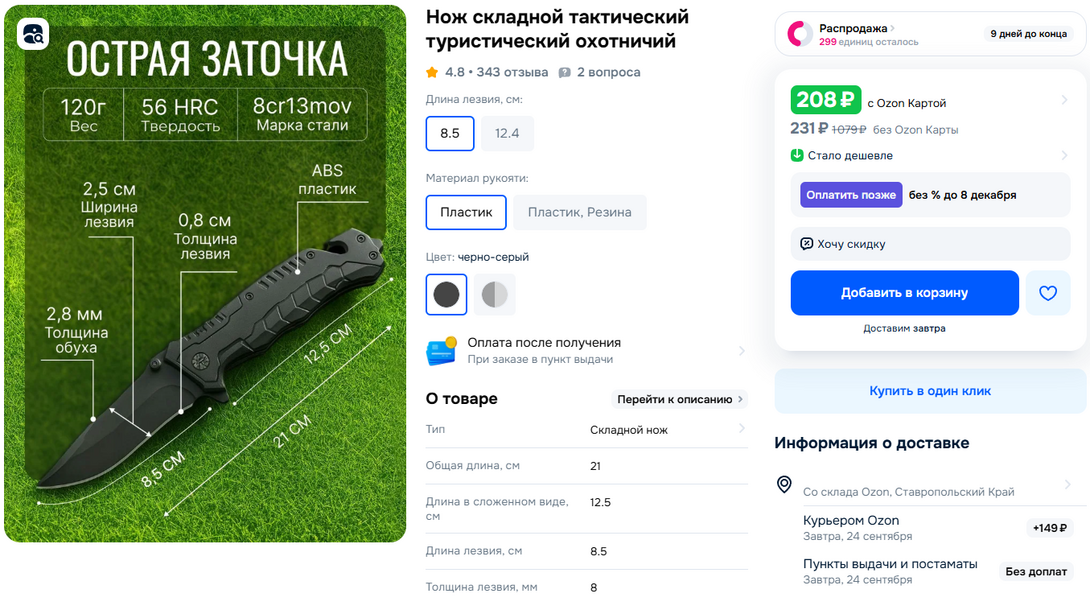Image resolution: width=1090 pixels, height=610 pixels.
Task: Choose Пластик, Резина handle material
Action: (580, 213)
